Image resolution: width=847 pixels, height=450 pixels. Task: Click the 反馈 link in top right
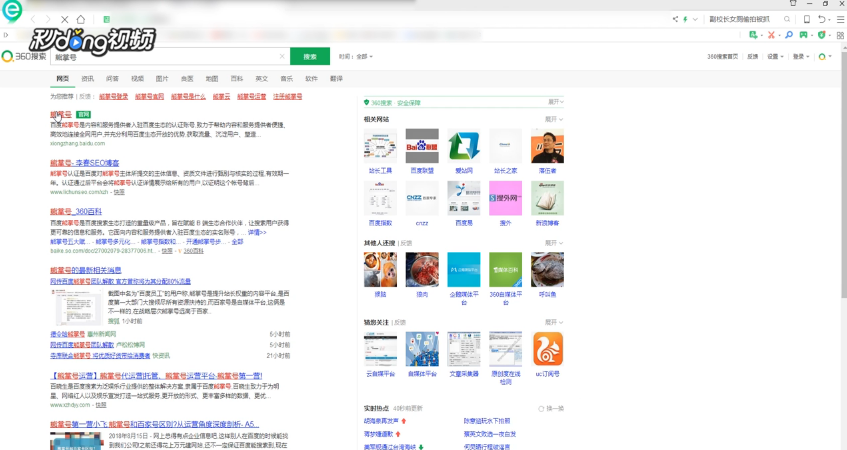[752, 56]
